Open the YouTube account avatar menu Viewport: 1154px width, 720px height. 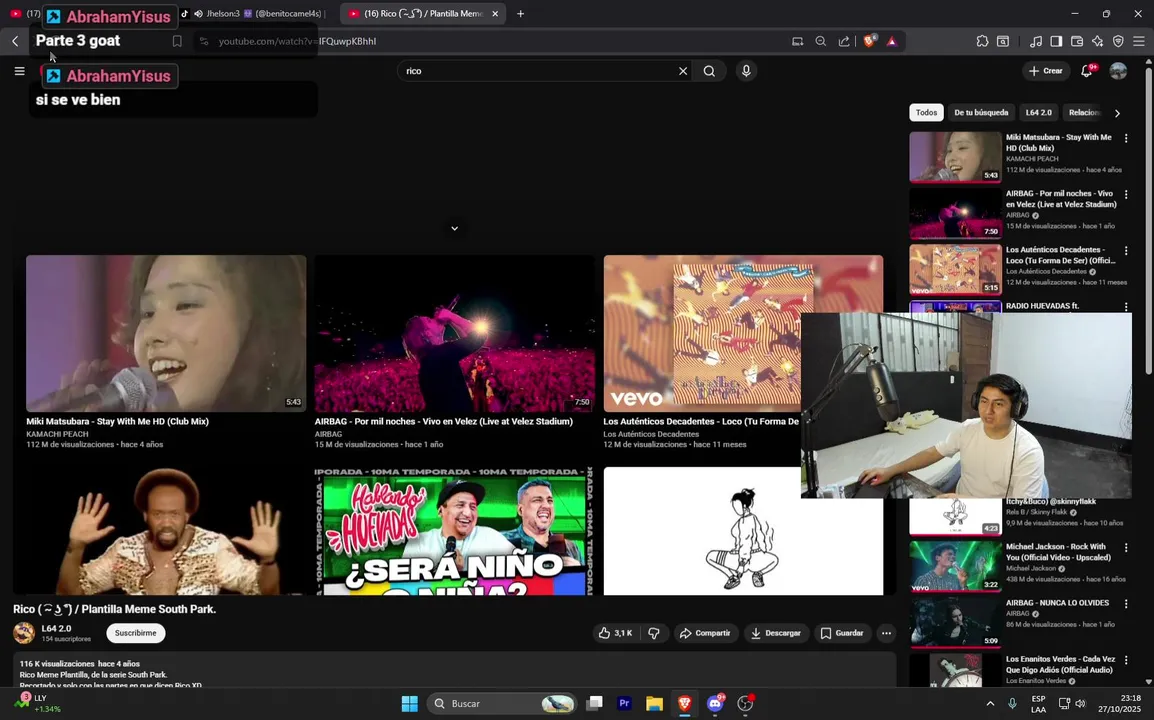pyautogui.click(x=1118, y=71)
